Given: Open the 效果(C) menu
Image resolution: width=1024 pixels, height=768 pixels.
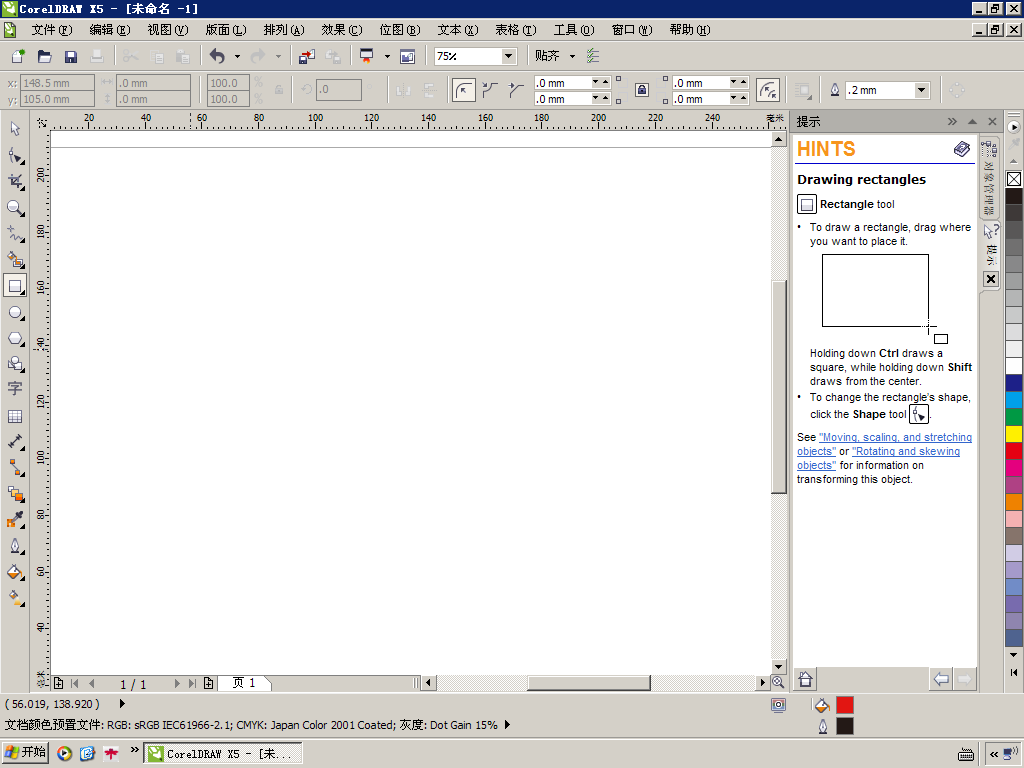Looking at the screenshot, I should click(342, 30).
